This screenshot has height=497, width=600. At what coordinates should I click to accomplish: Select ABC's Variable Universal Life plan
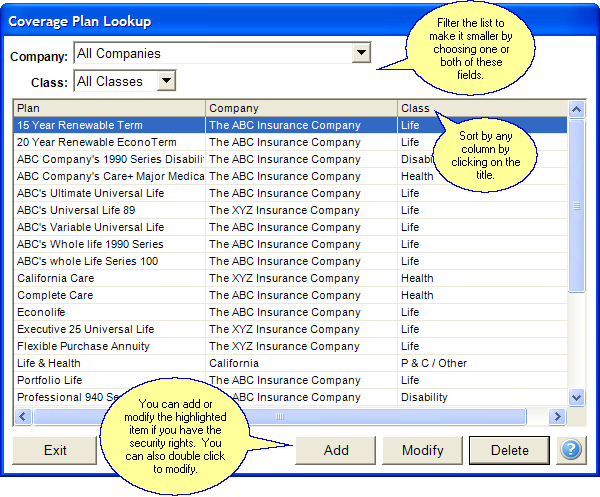tap(90, 227)
